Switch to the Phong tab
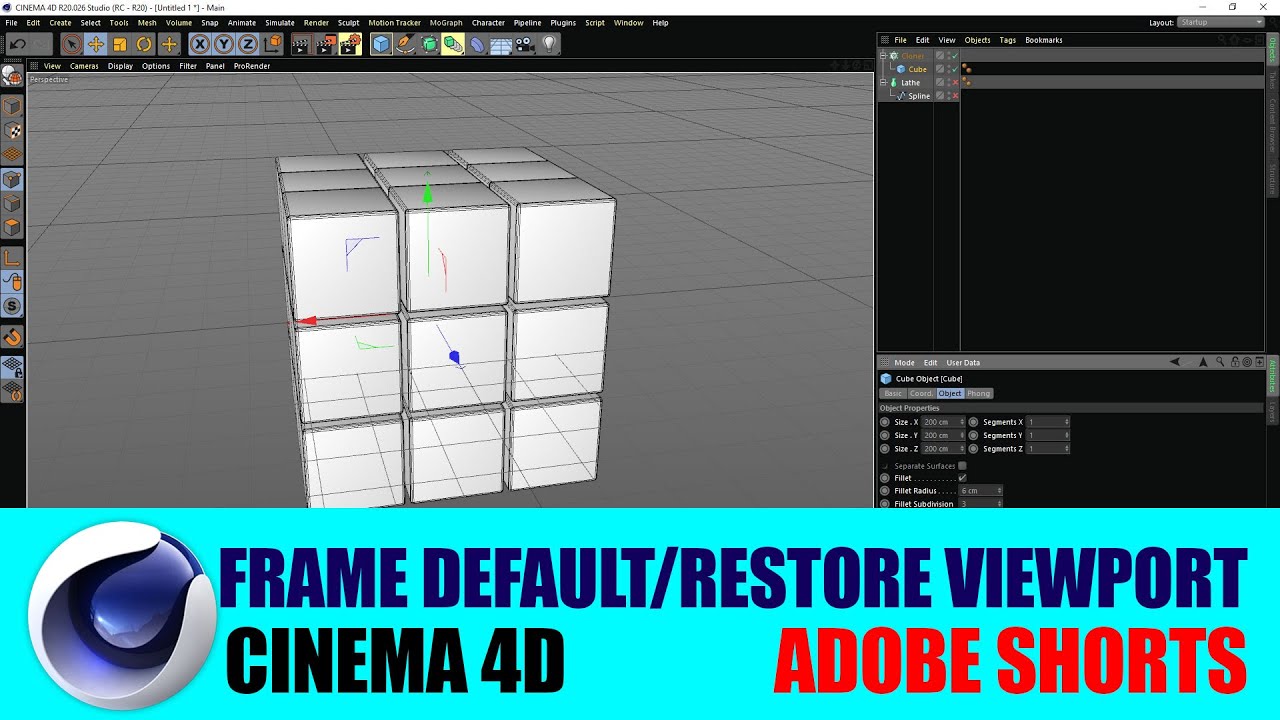Viewport: 1280px width, 720px height. click(979, 393)
